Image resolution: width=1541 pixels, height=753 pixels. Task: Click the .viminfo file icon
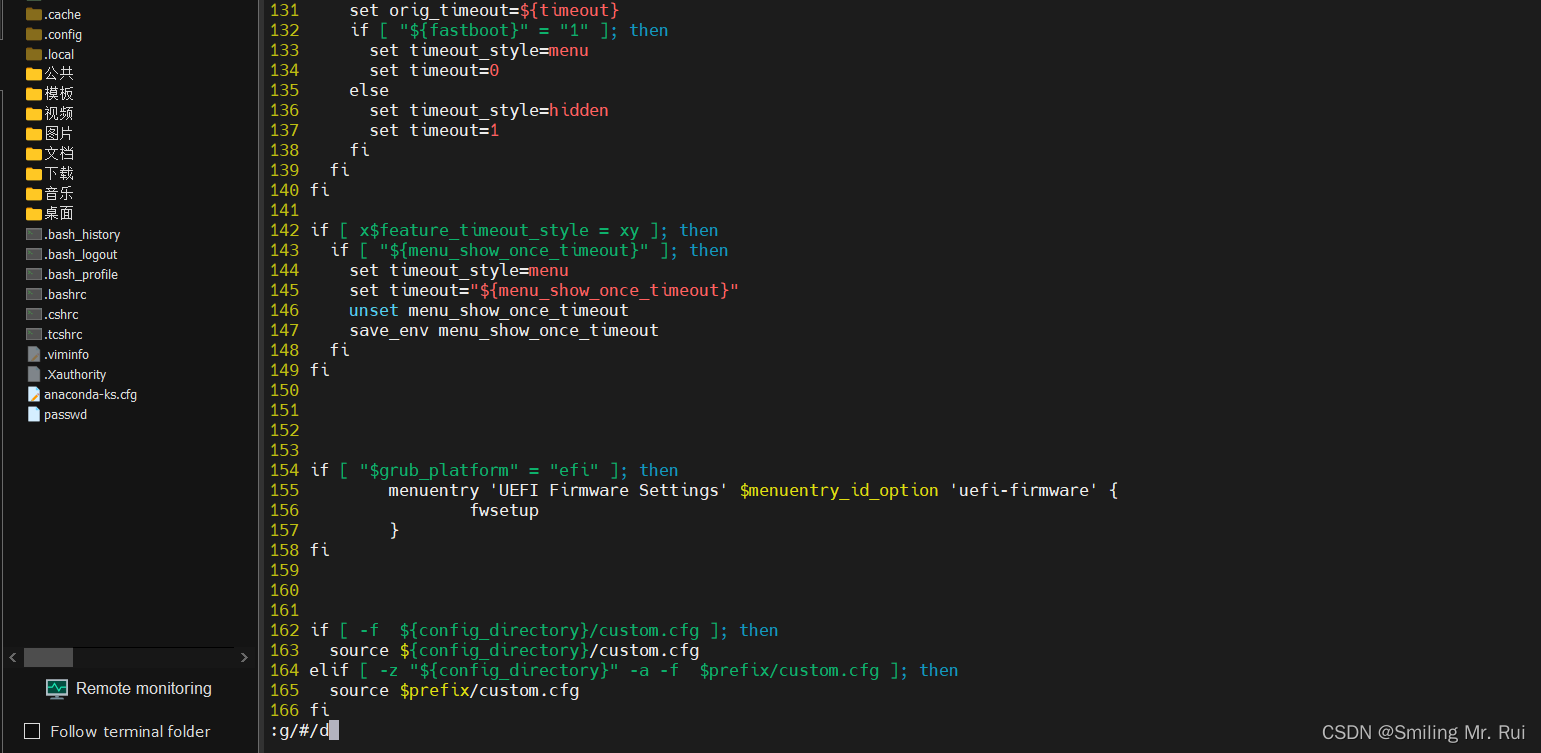34,354
